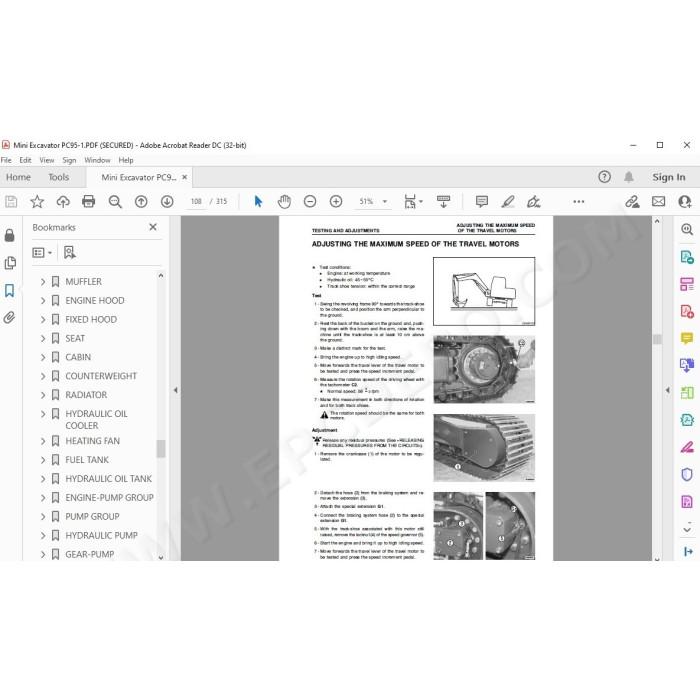Activate the hand pan tool
The height and width of the screenshot is (700, 700).
(284, 202)
